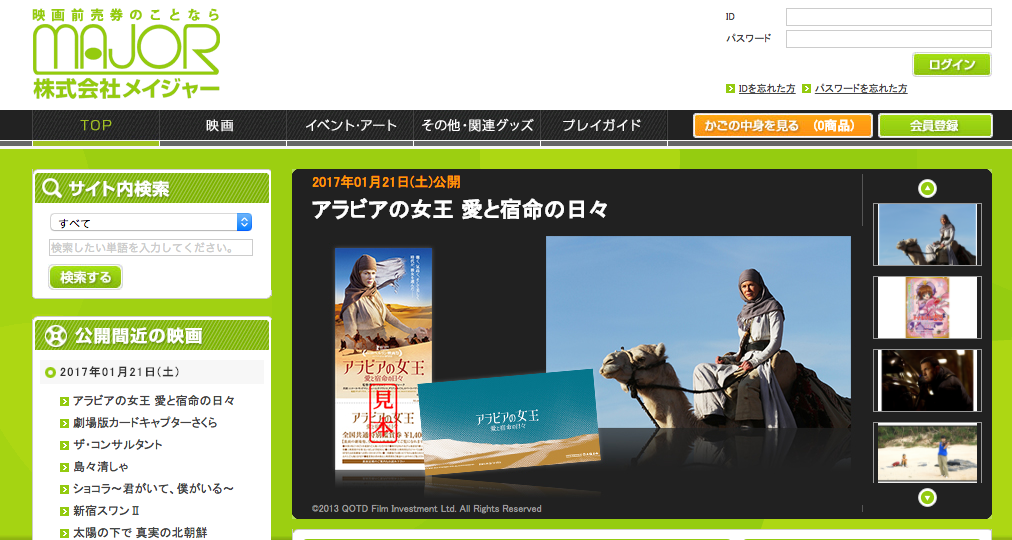The height and width of the screenshot is (540, 1012).
Task: Click arrow bullet beside 太陽の下で 真実の北朝鮮
Action: tap(64, 534)
